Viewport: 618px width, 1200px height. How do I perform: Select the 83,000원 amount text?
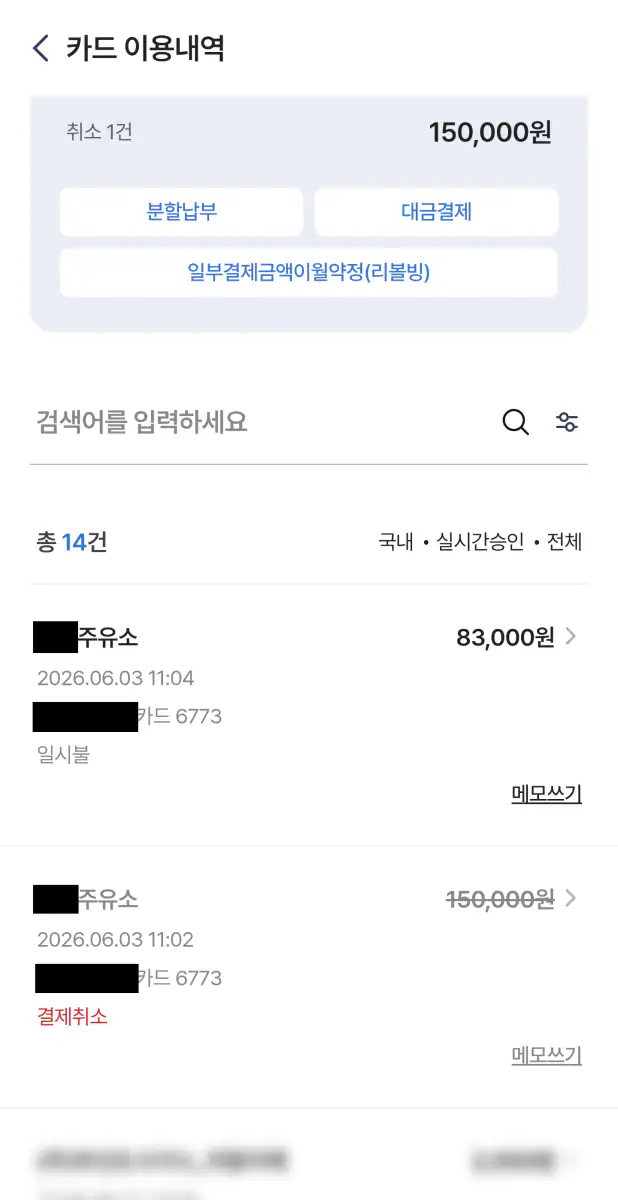(505, 637)
